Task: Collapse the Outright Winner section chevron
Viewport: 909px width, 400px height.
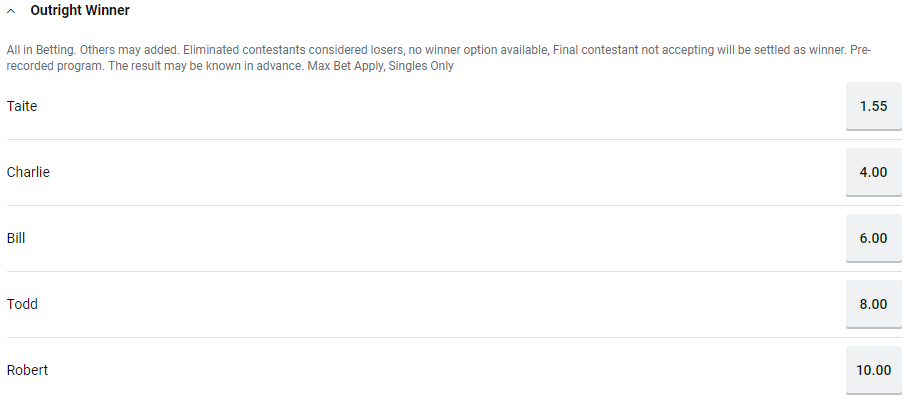Action: 11,11
